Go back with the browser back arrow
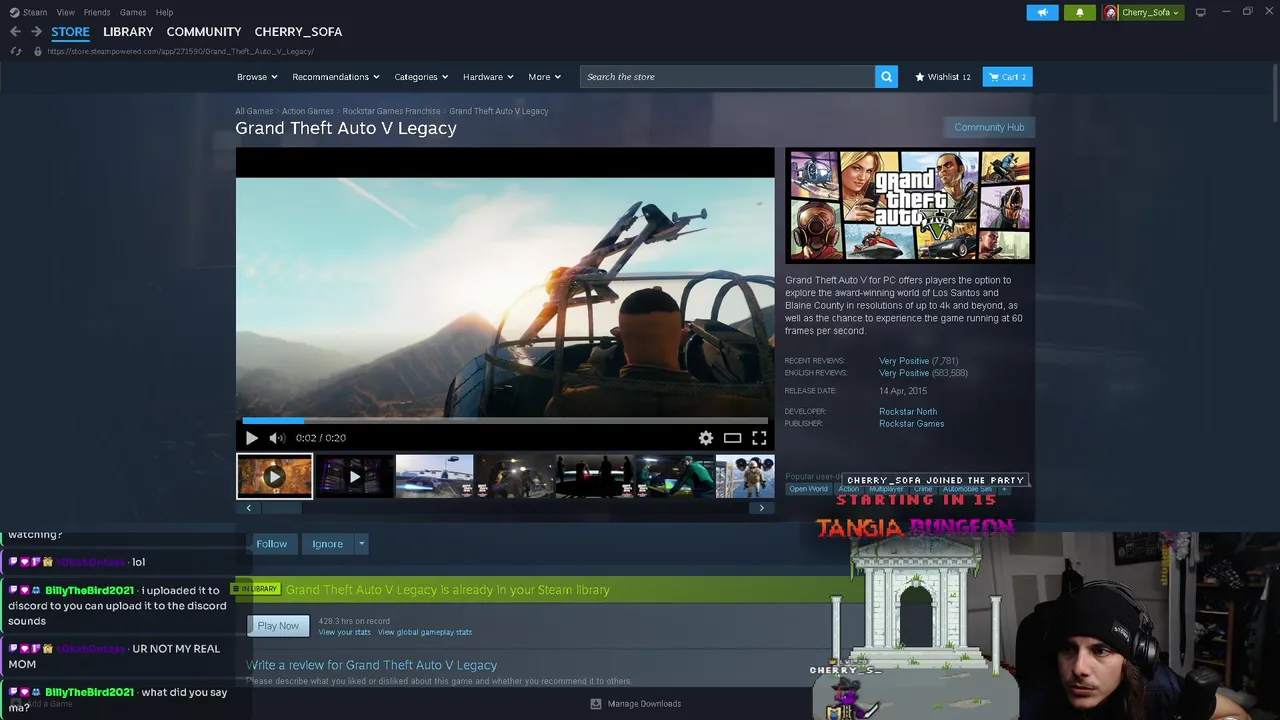The width and height of the screenshot is (1280, 720). [15, 32]
